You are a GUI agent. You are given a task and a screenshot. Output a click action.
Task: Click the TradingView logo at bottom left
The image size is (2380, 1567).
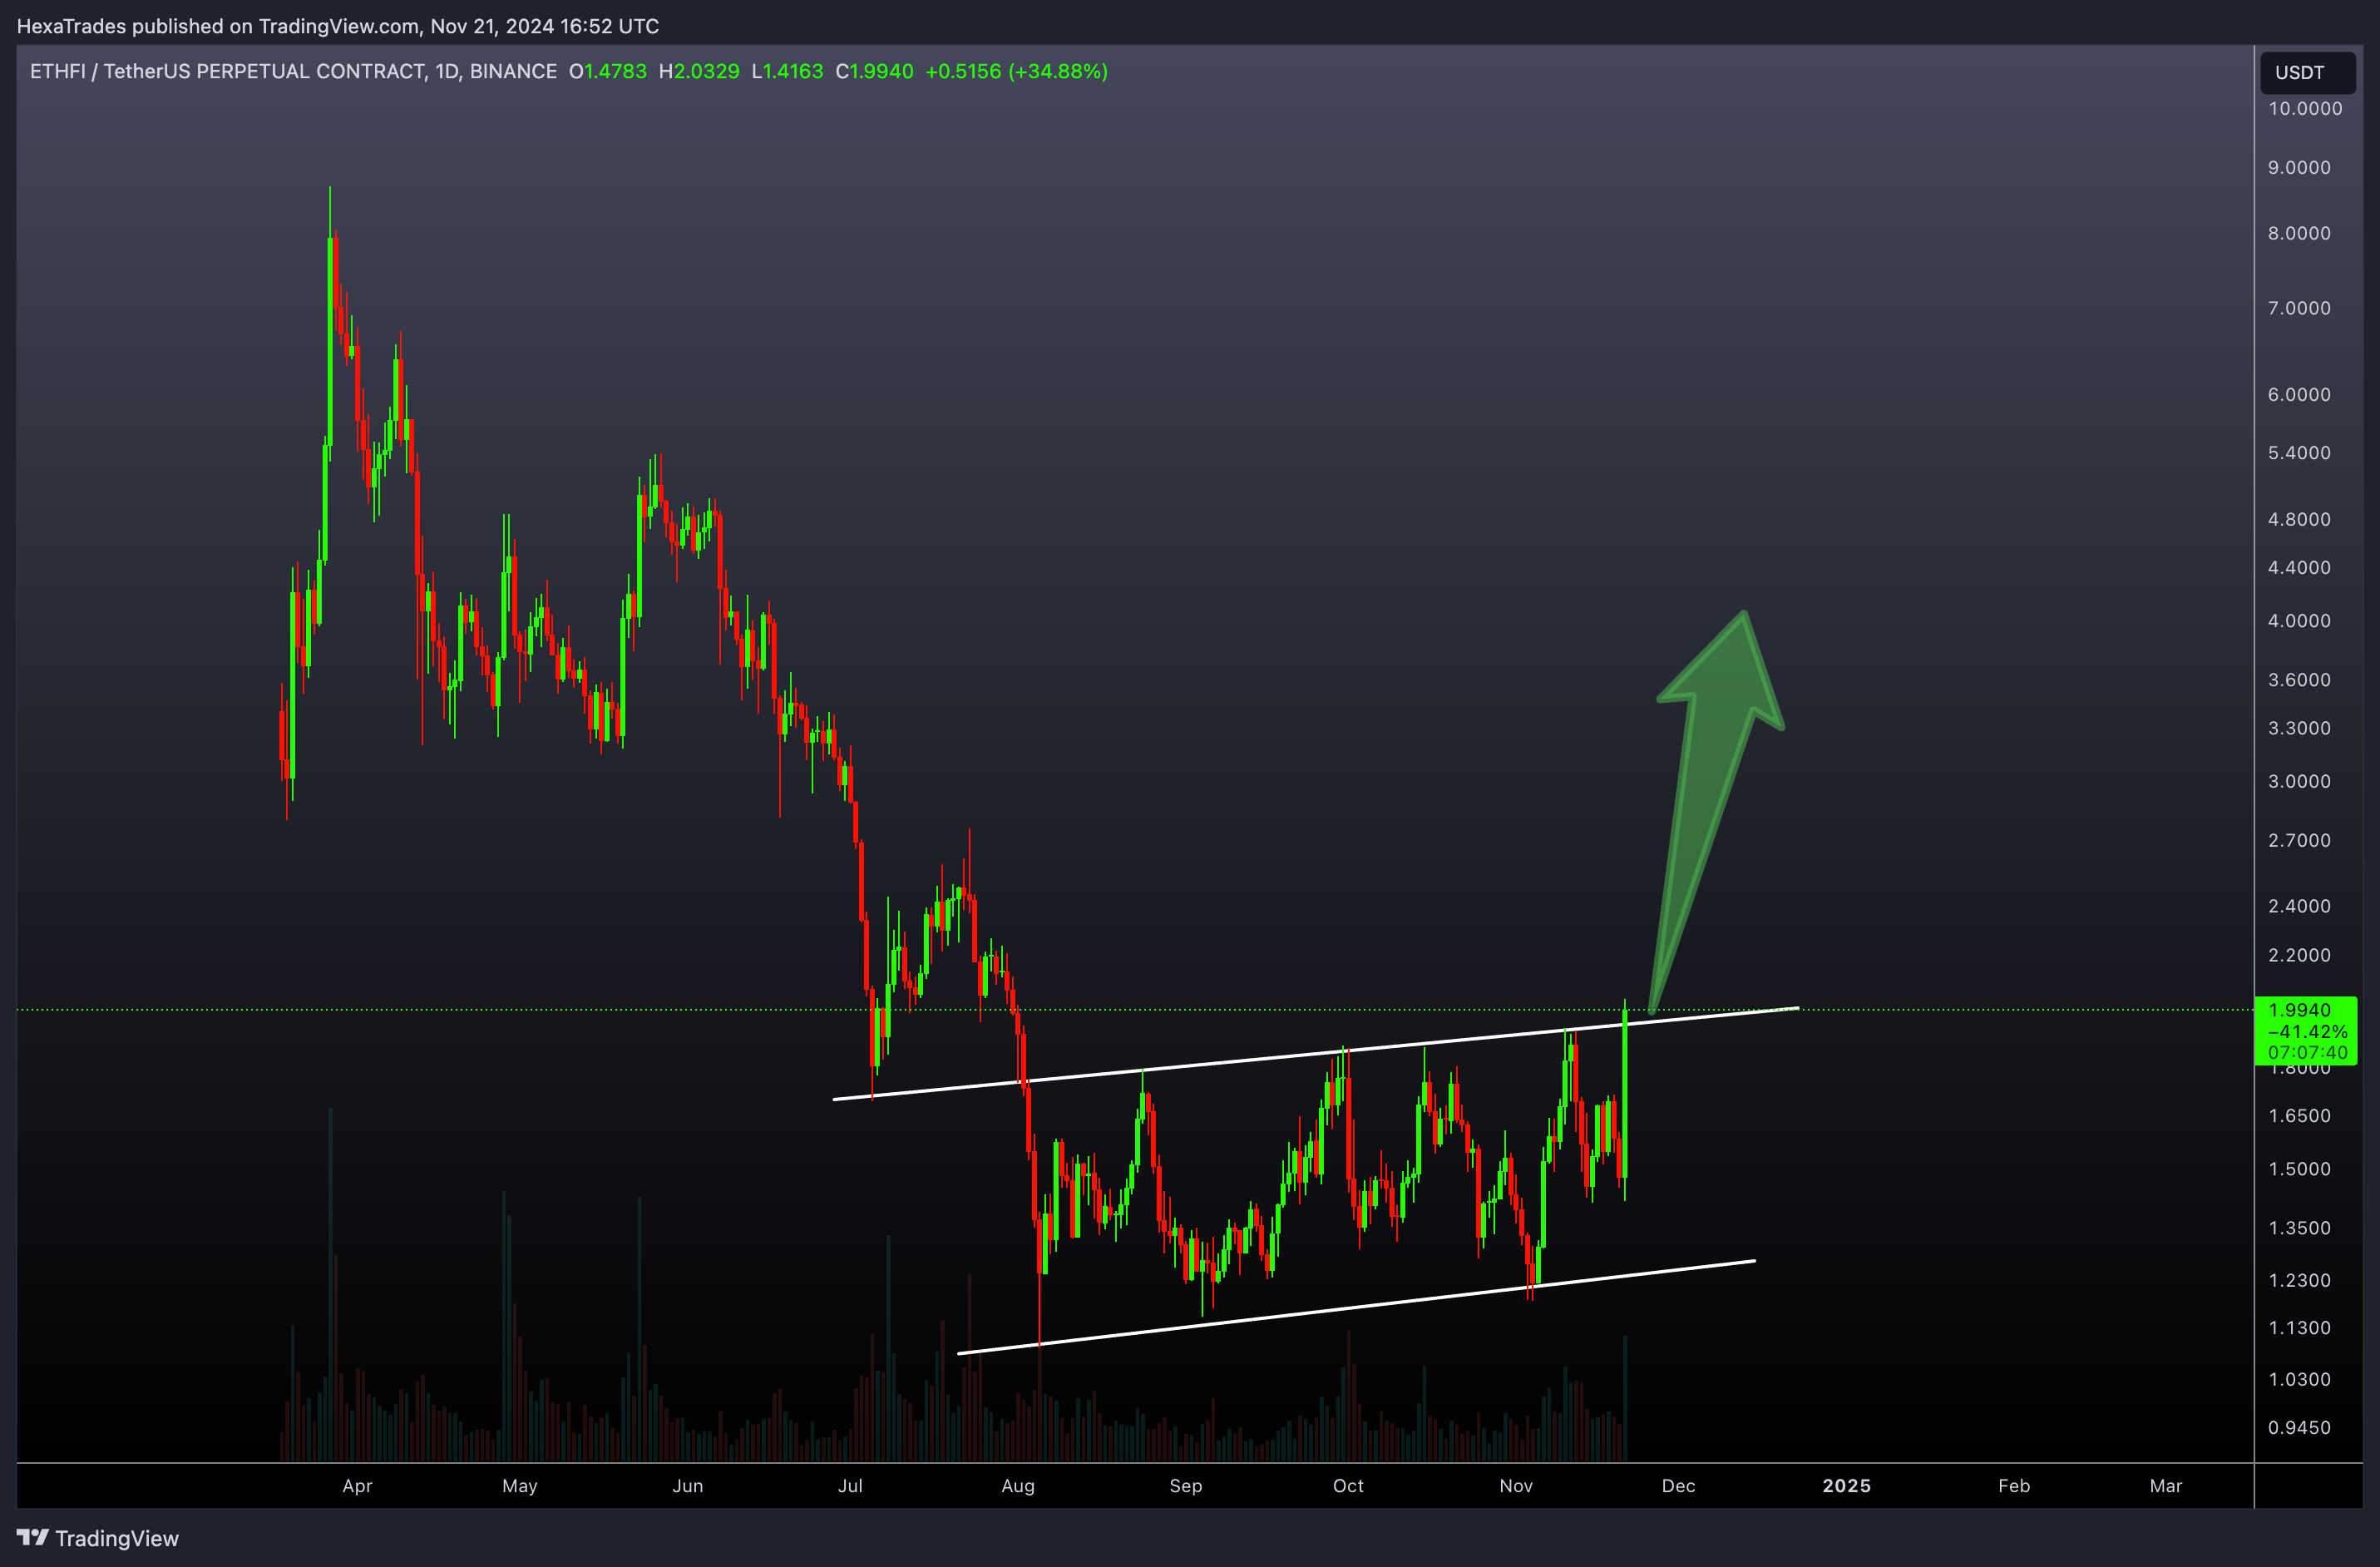pyautogui.click(x=33, y=1538)
